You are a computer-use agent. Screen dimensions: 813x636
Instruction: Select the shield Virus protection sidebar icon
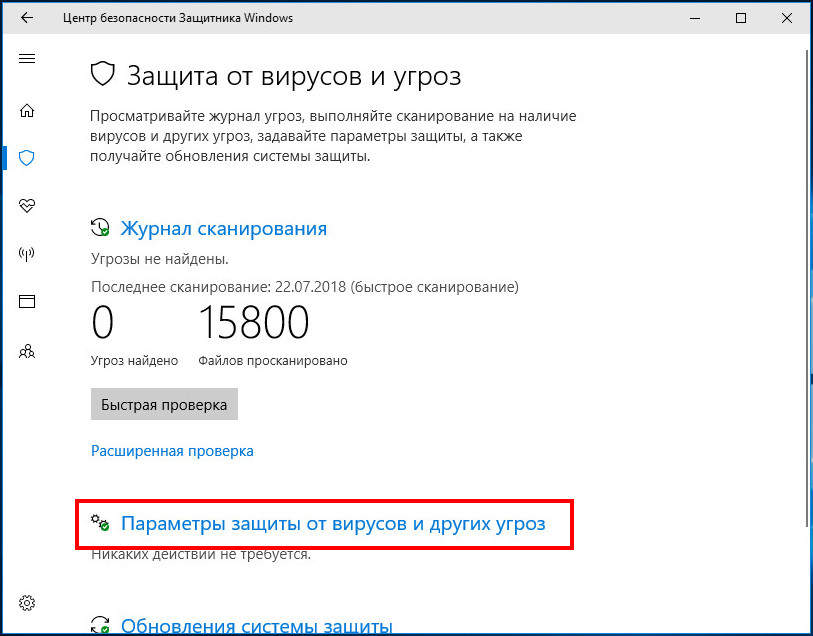[x=26, y=158]
